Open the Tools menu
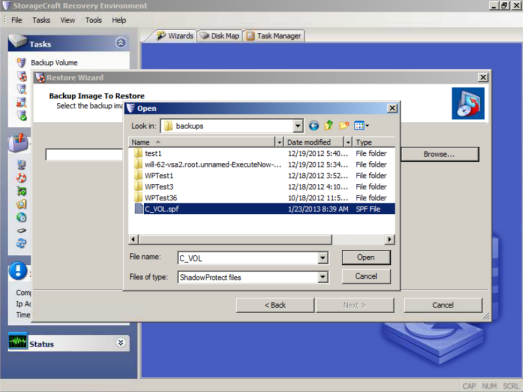Image resolution: width=523 pixels, height=392 pixels. (x=93, y=20)
